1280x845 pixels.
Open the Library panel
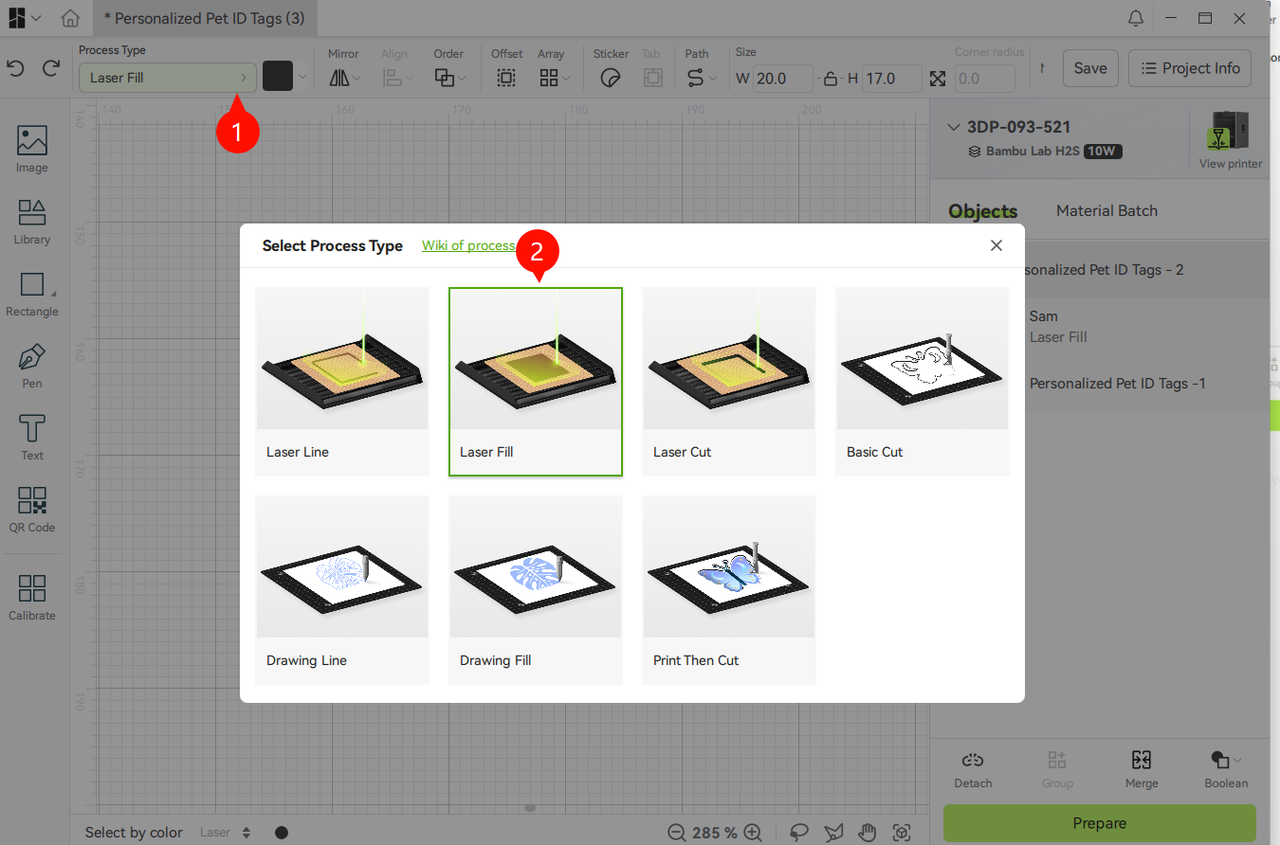32,221
